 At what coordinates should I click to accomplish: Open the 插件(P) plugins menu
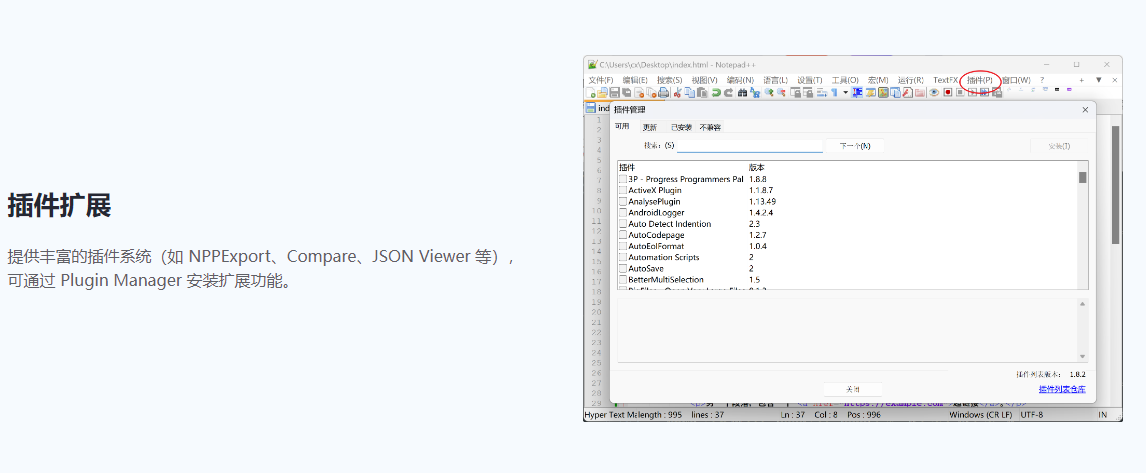tap(980, 80)
